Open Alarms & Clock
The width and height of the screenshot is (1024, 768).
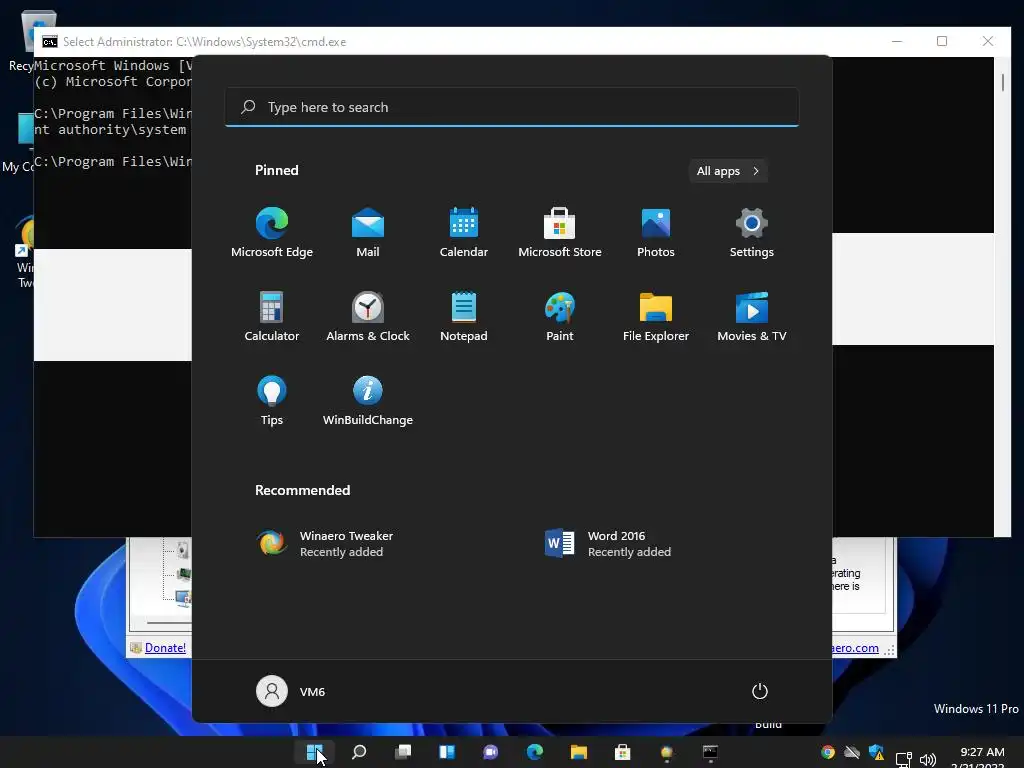point(368,316)
